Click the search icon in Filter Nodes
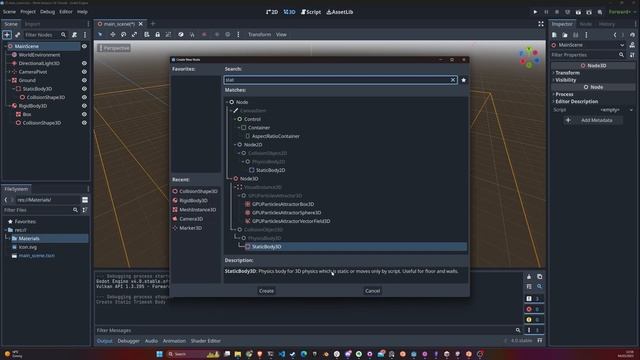This screenshot has width=640, height=360. coord(63,35)
